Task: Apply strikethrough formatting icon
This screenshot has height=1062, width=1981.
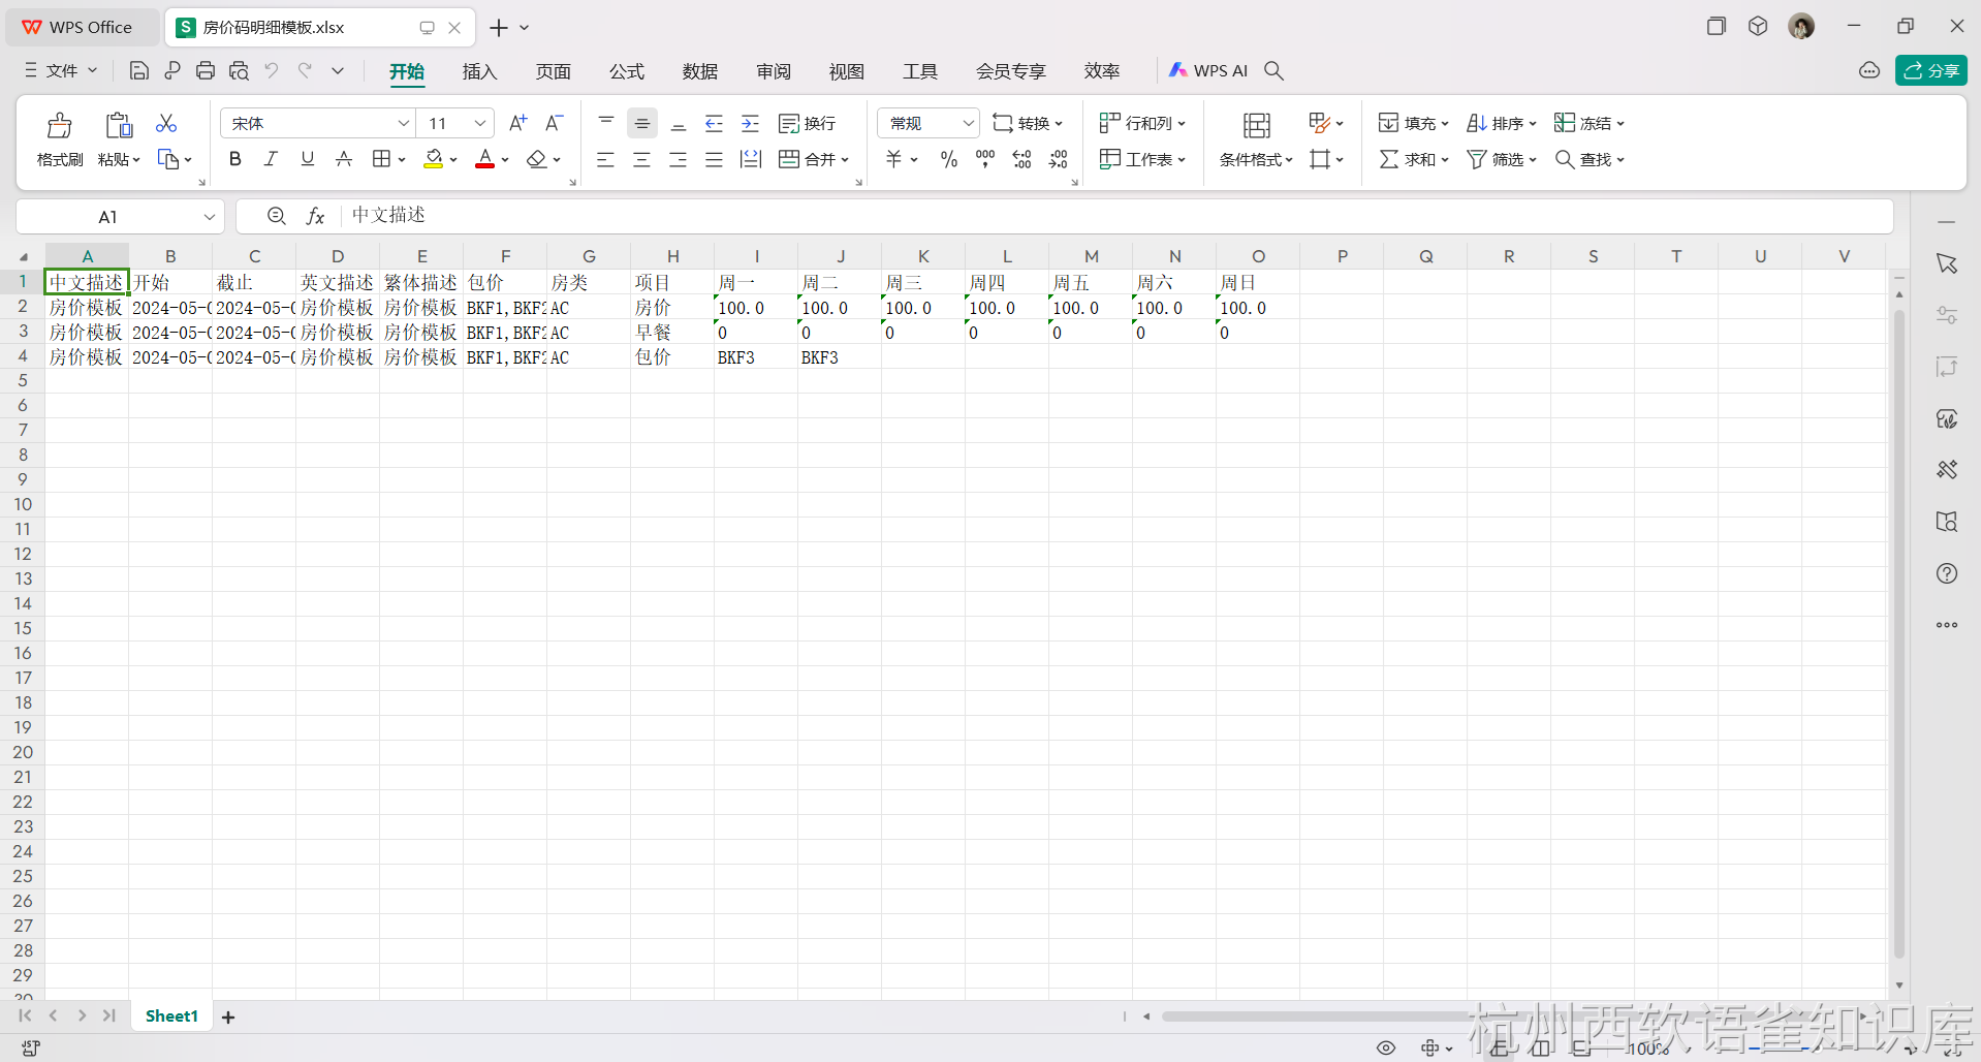Action: 343,159
